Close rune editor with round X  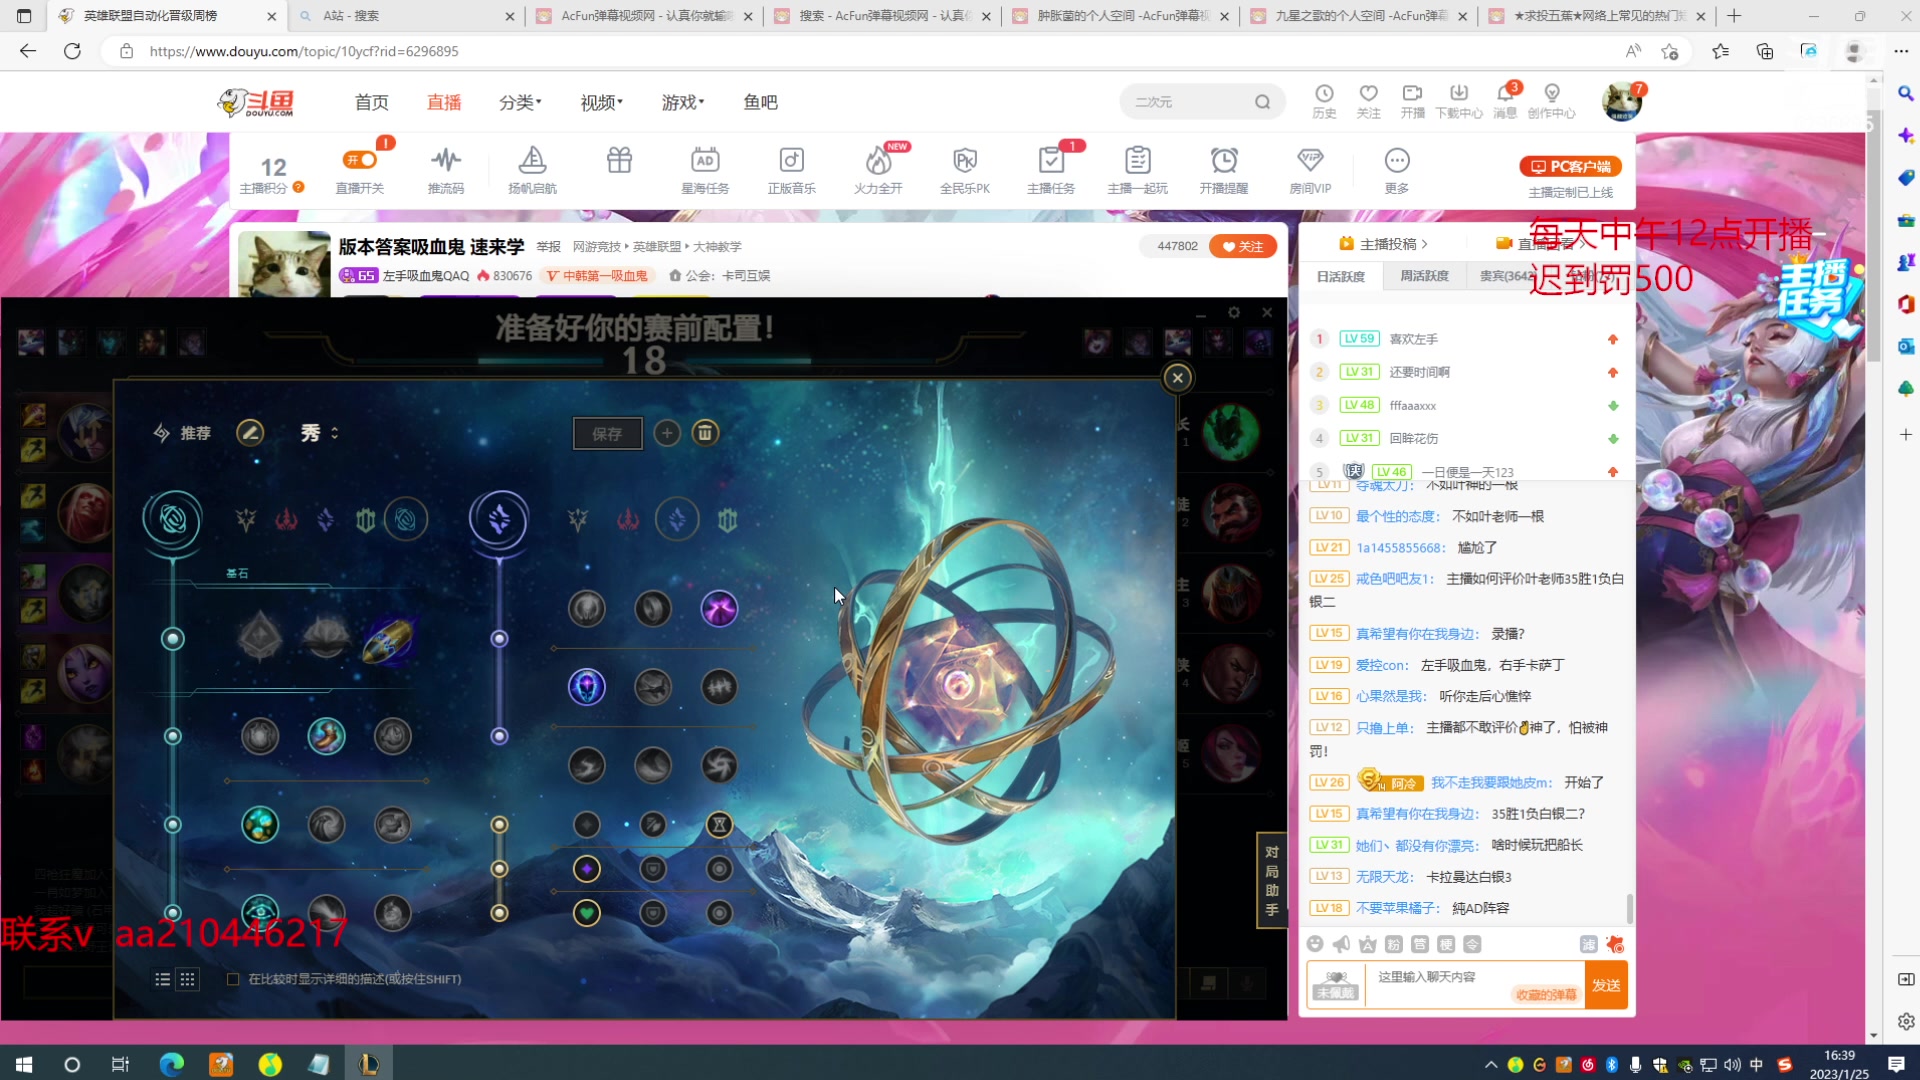pos(1177,377)
